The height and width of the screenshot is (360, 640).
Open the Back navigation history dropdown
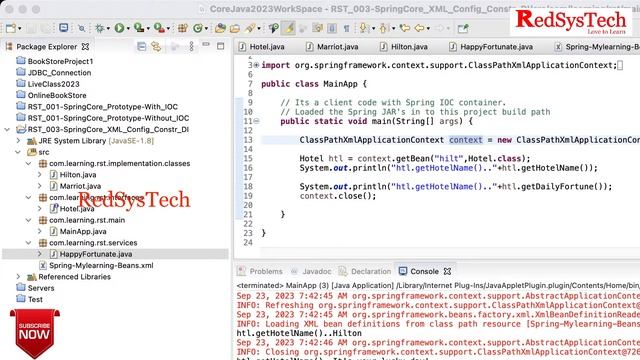pyautogui.click(x=428, y=29)
